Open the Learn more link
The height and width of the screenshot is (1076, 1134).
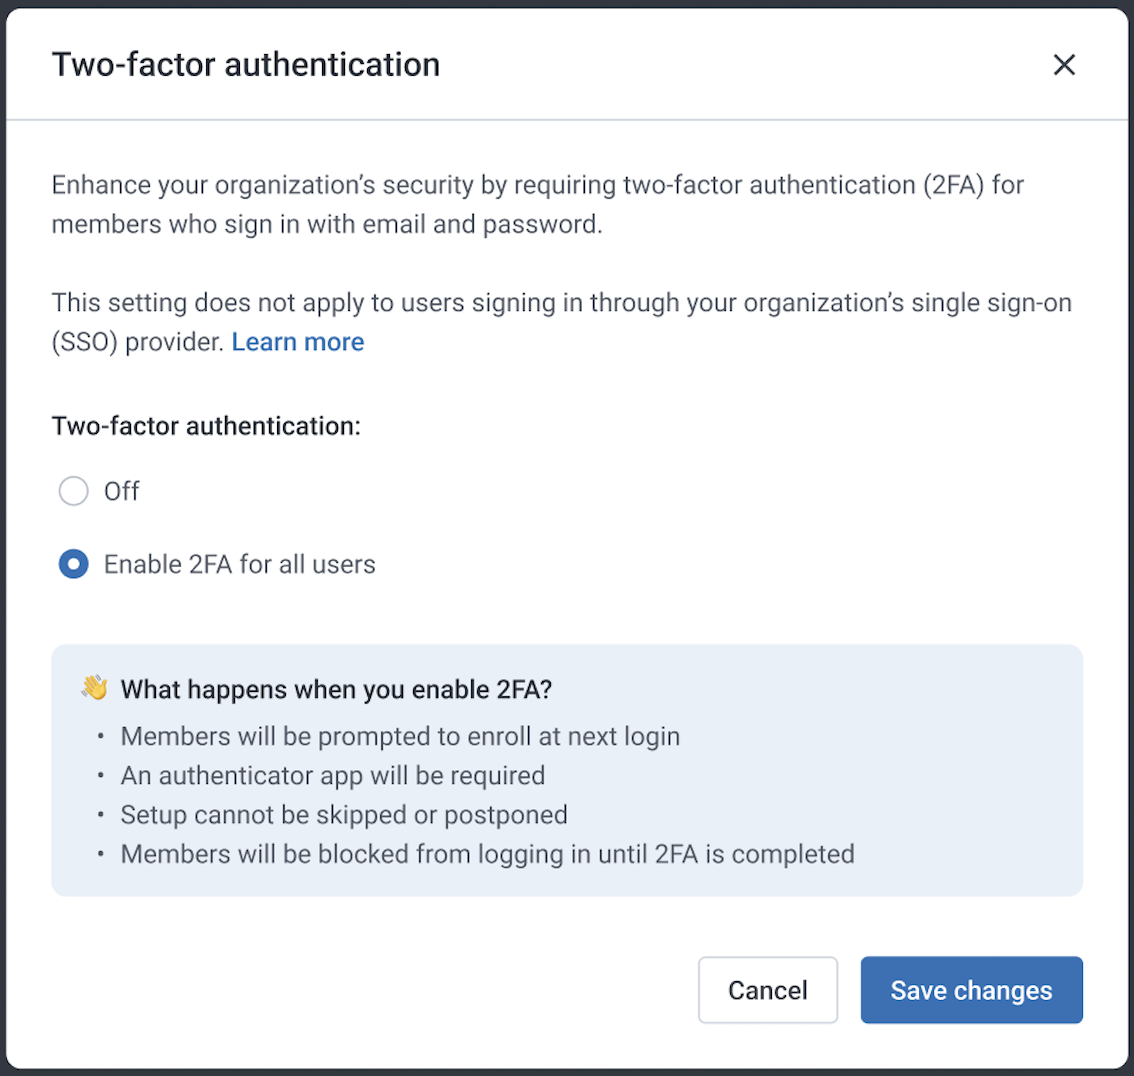click(x=298, y=342)
